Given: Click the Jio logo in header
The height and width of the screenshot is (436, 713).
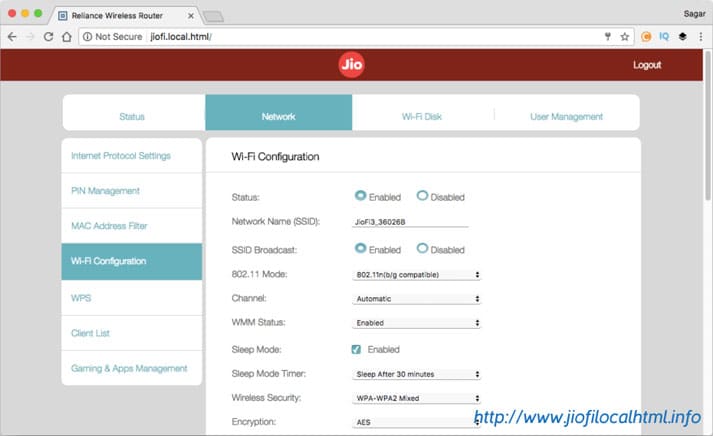Looking at the screenshot, I should (351, 65).
